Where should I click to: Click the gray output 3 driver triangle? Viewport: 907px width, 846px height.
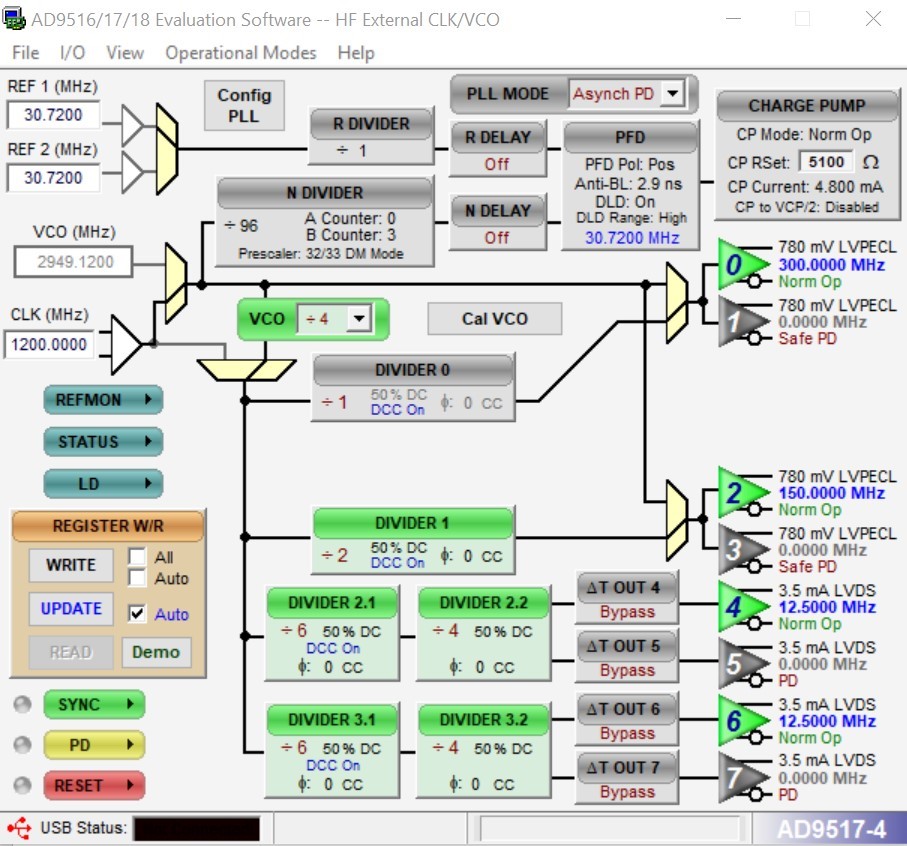[742, 549]
